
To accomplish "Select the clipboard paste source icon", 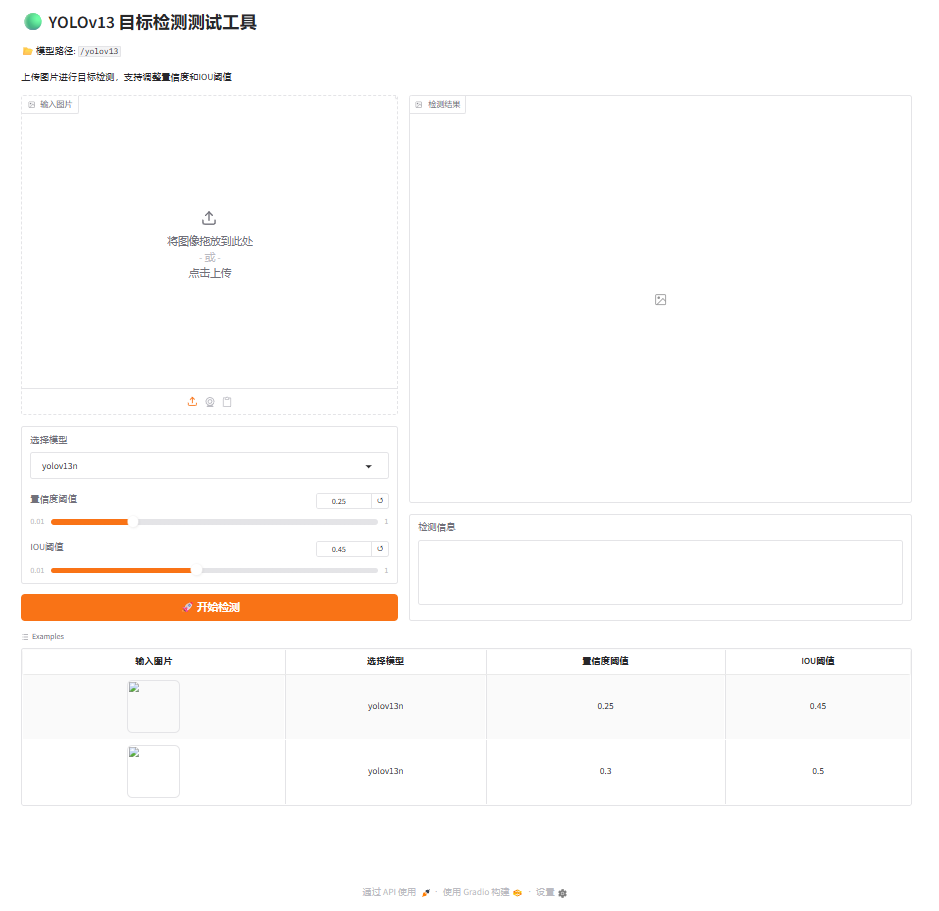I will coord(227,402).
